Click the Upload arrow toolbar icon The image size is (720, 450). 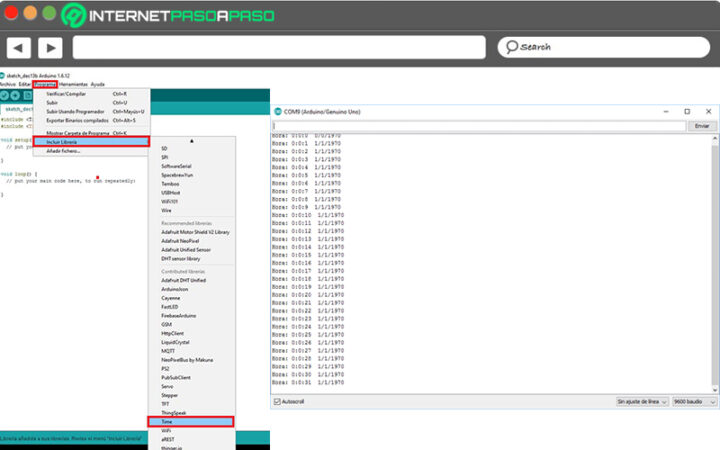[x=16, y=96]
